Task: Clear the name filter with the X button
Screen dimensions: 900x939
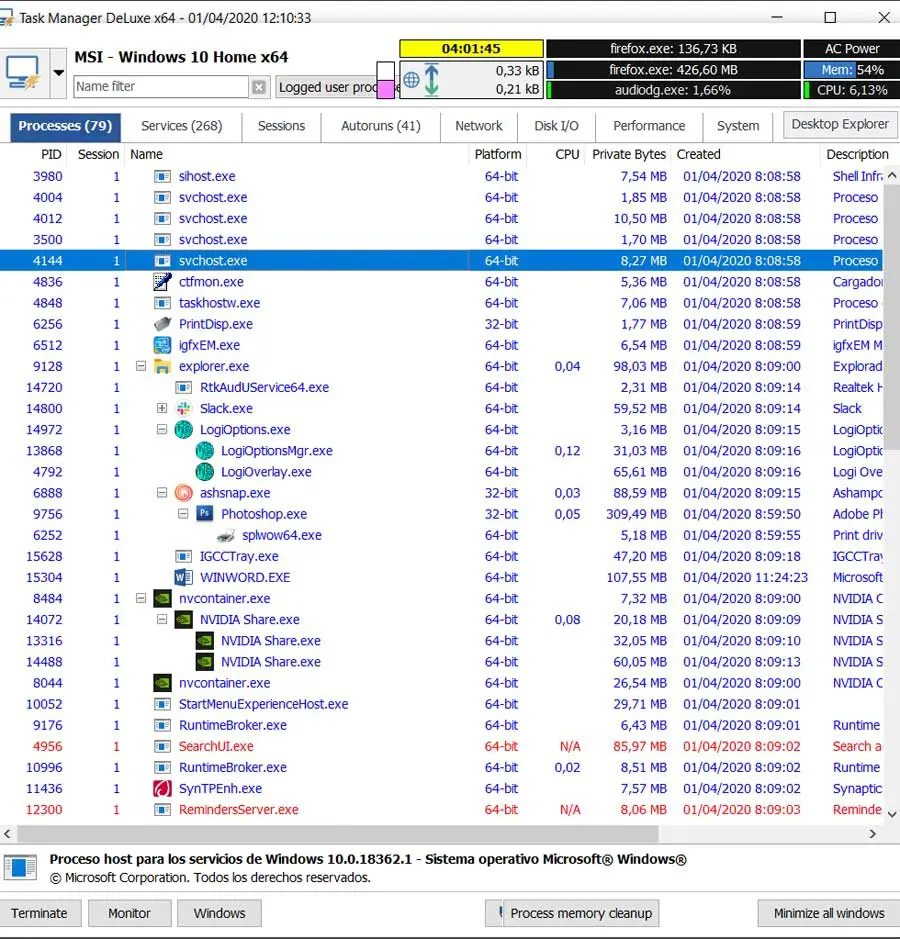Action: (259, 87)
